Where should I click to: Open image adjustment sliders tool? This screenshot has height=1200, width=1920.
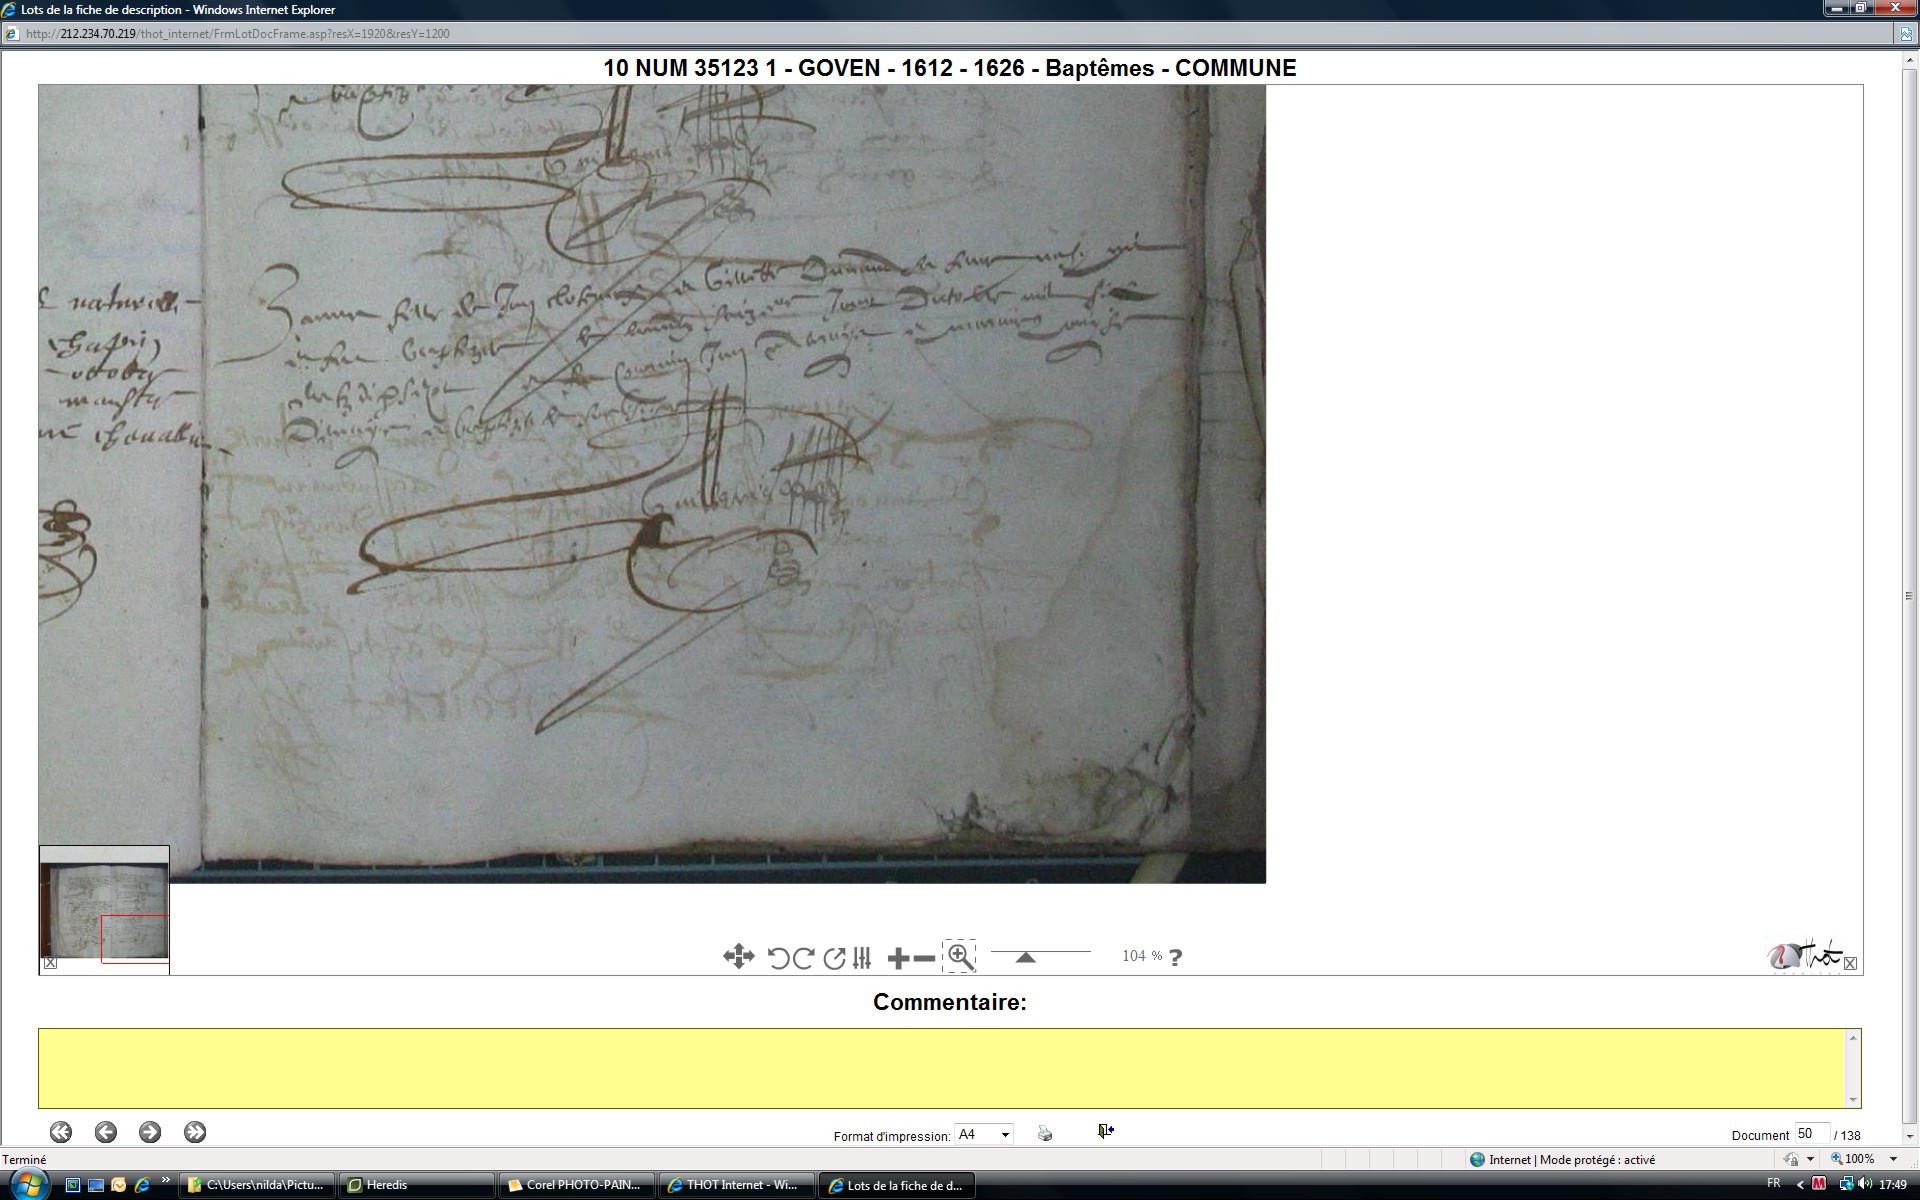(x=863, y=958)
